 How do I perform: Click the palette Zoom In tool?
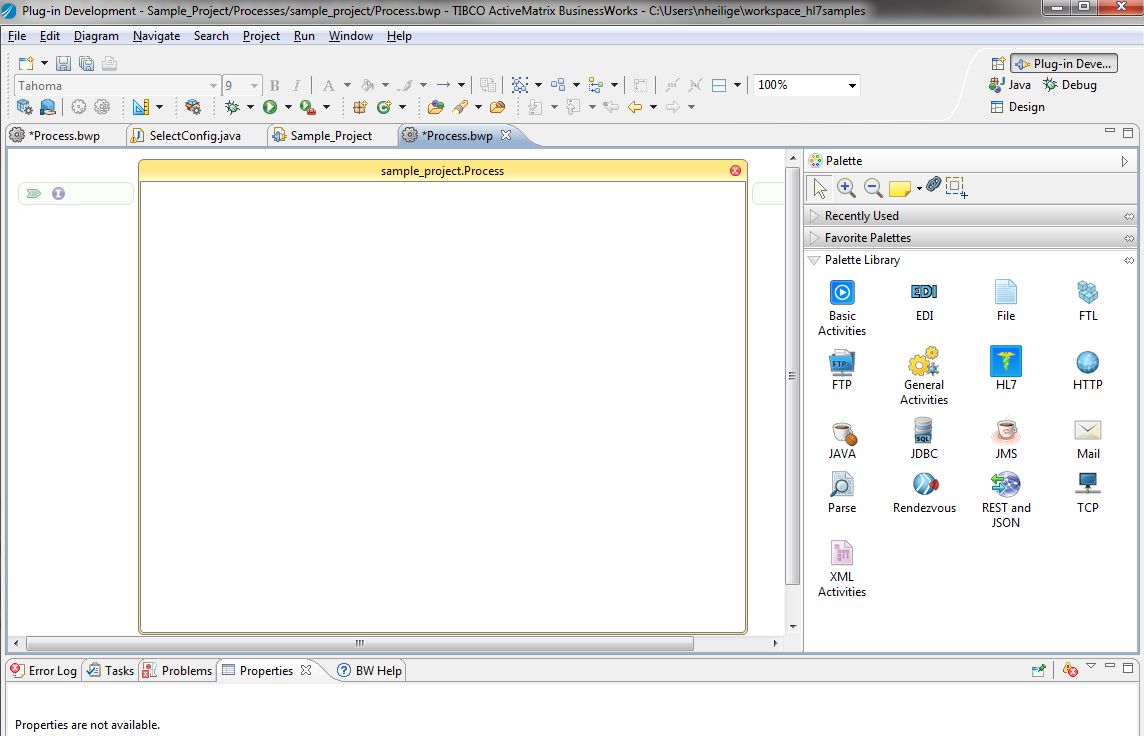click(x=846, y=187)
